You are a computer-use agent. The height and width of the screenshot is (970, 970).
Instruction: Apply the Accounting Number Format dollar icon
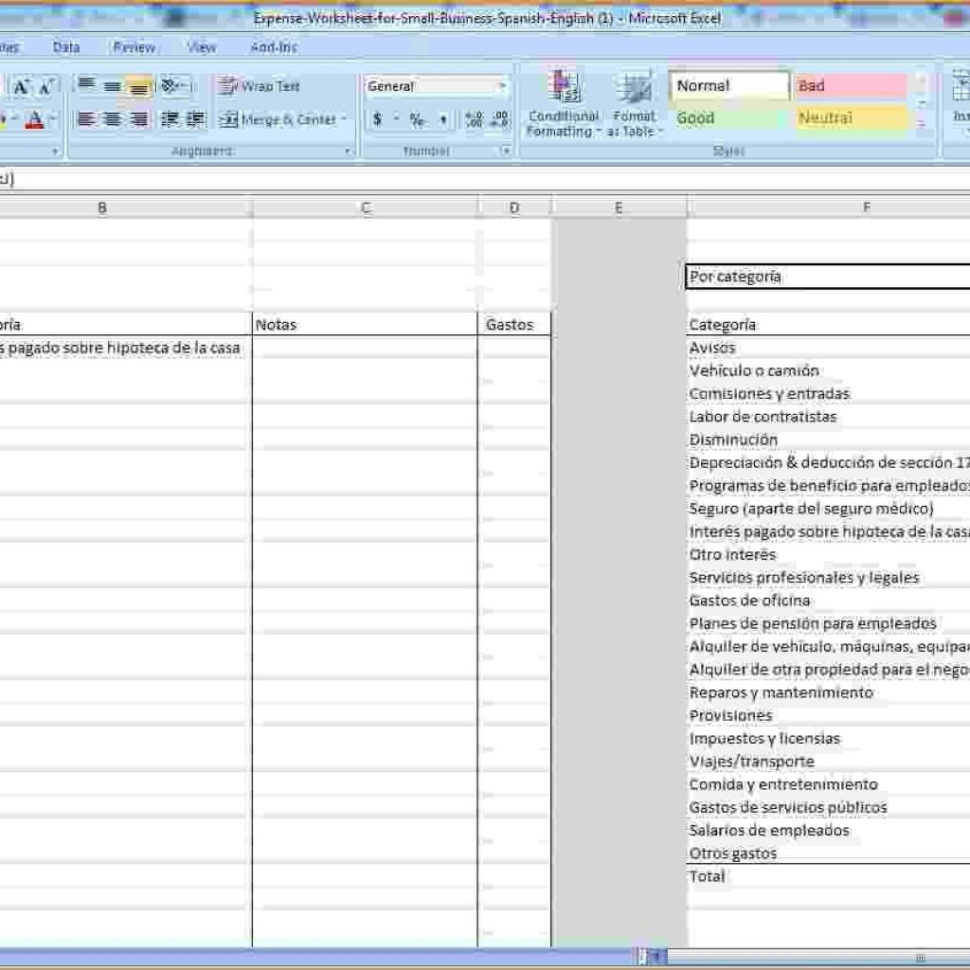377,118
